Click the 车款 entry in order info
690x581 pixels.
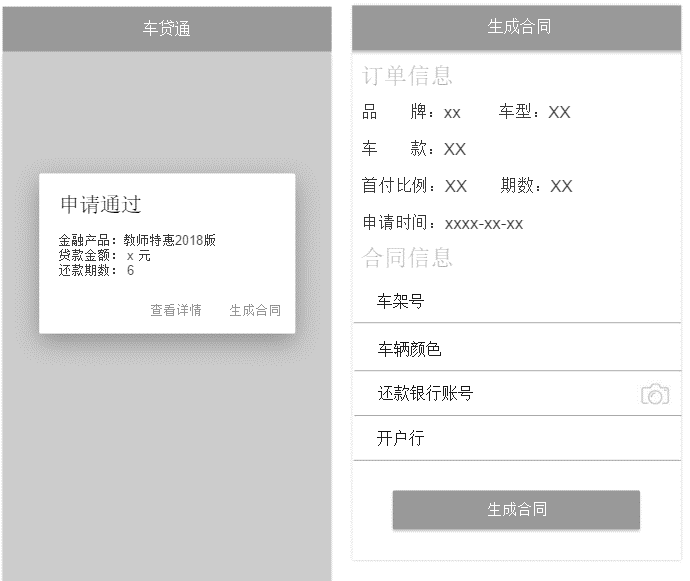point(414,149)
